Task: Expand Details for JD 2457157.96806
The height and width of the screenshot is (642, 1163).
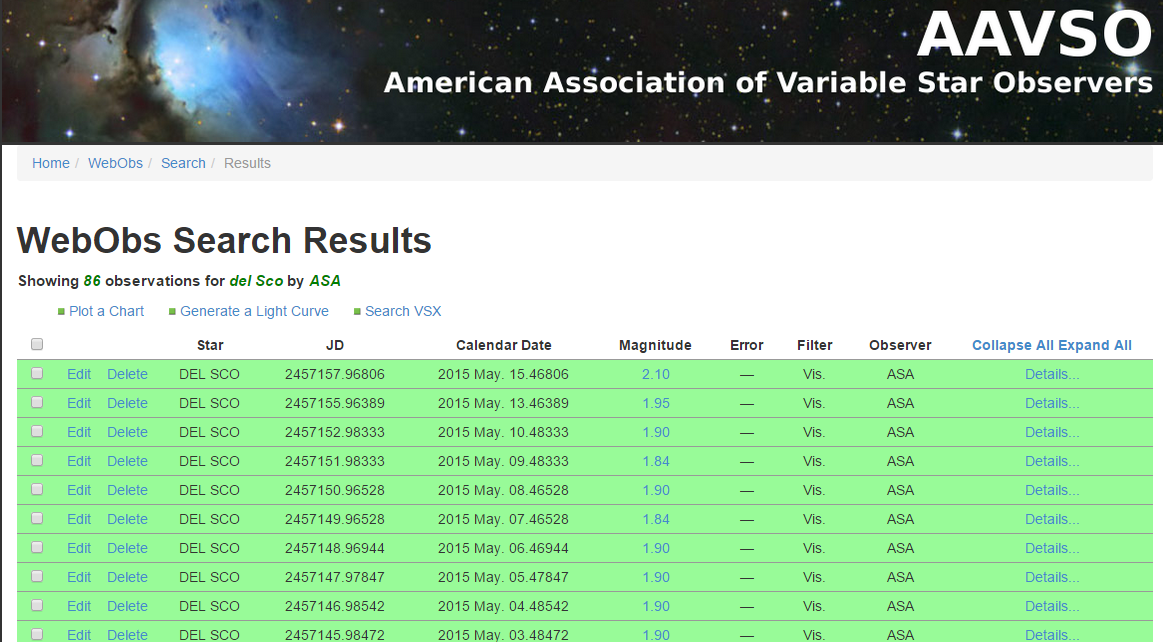Action: point(1052,374)
